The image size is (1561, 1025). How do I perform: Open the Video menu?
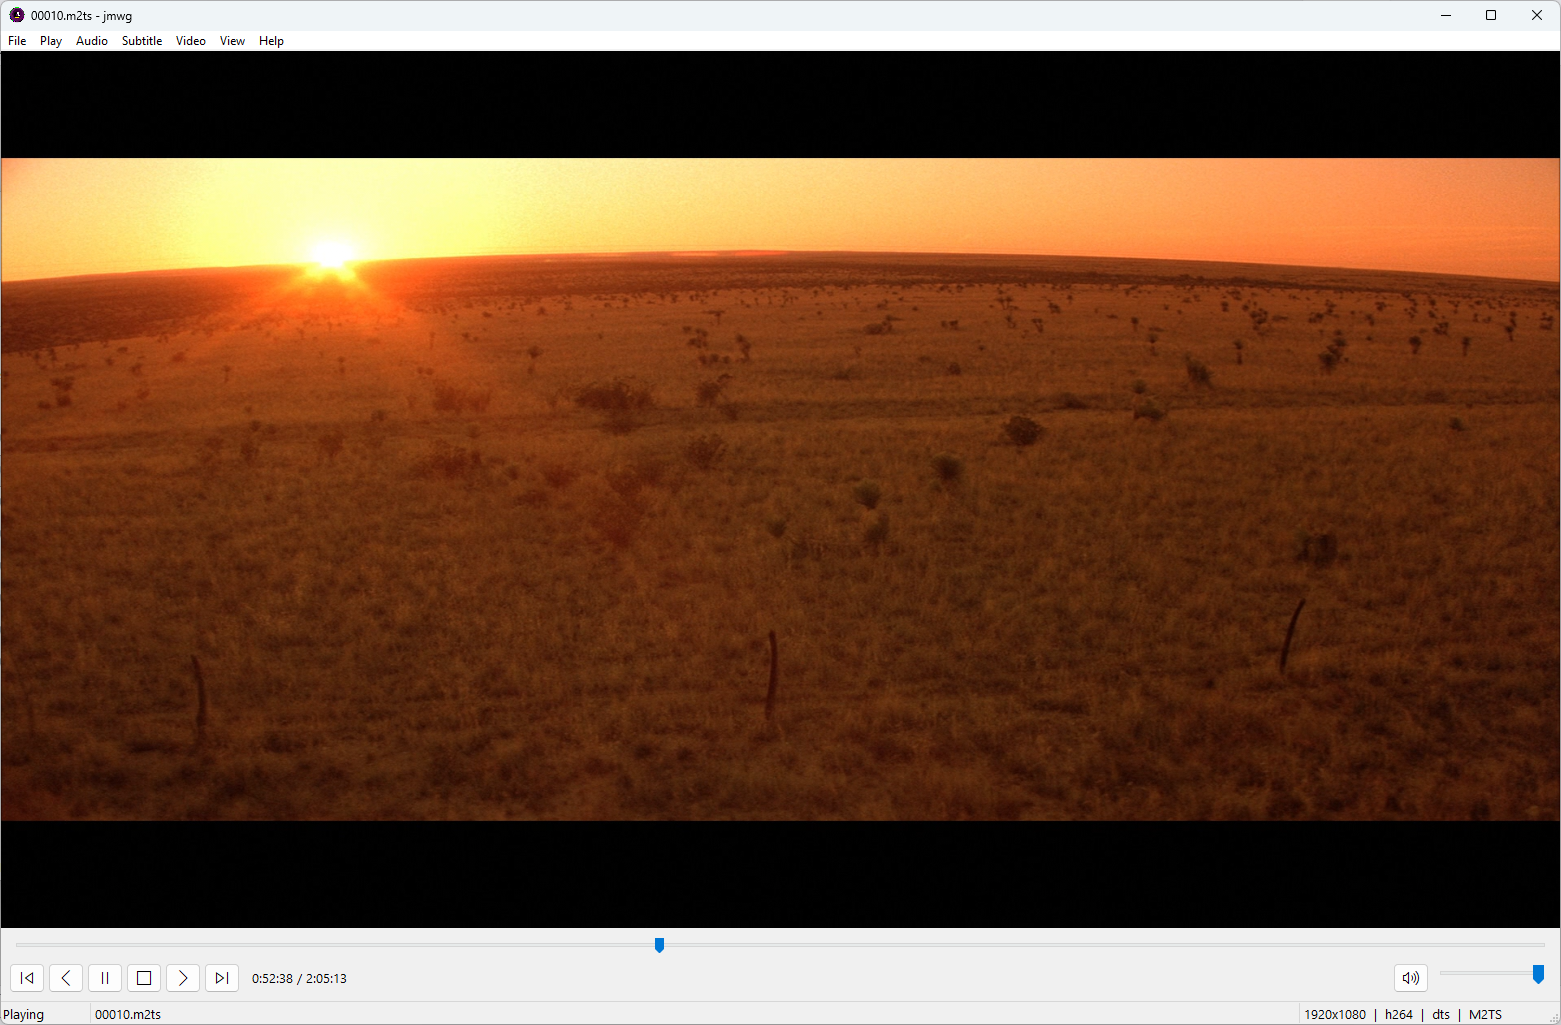pyautogui.click(x=191, y=41)
